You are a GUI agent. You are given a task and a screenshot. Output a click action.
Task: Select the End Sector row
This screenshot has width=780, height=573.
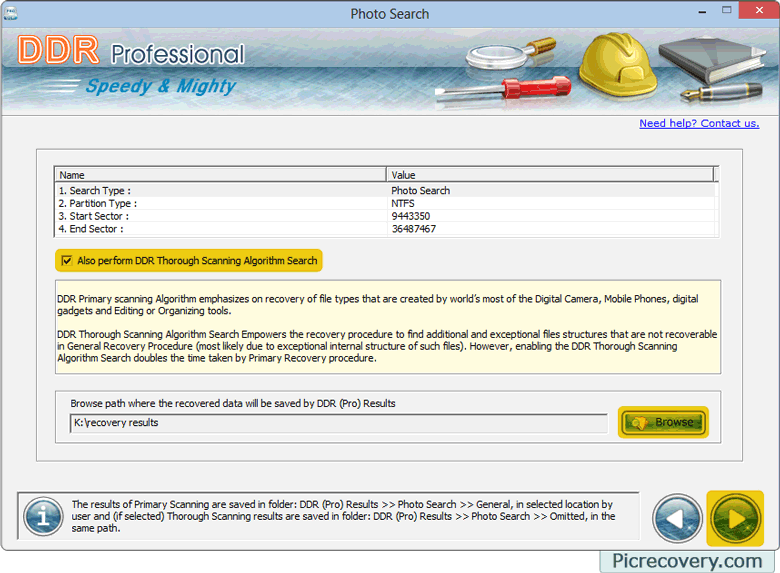(x=386, y=229)
